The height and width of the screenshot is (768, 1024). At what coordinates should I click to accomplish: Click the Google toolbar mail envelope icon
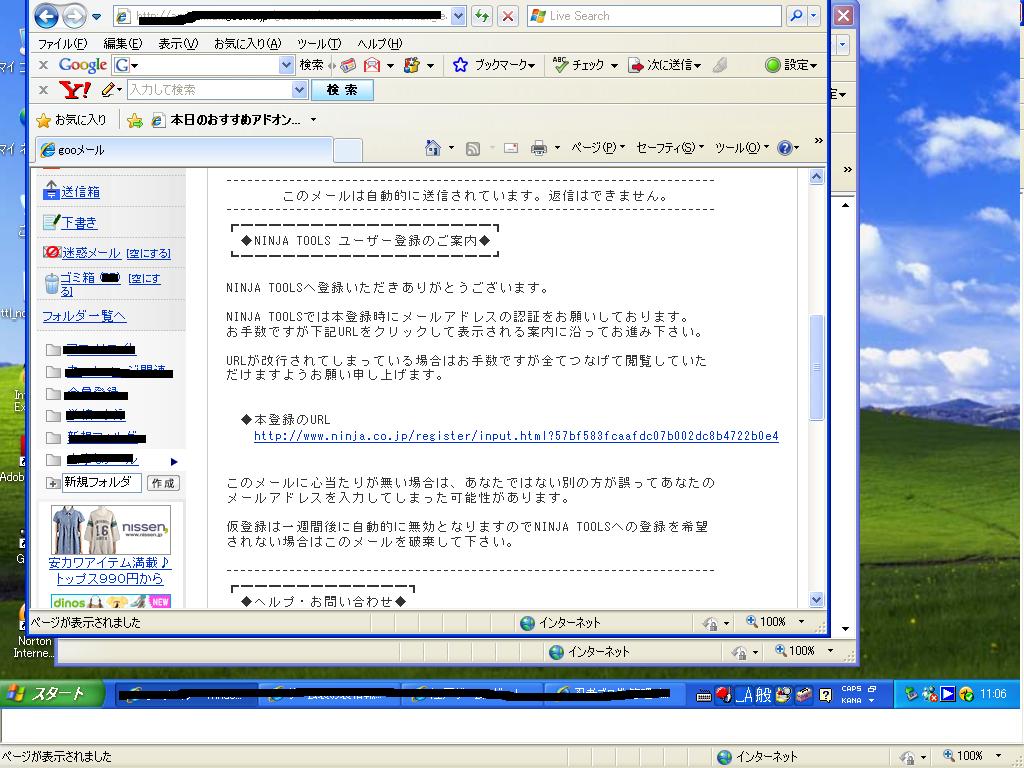pos(372,65)
